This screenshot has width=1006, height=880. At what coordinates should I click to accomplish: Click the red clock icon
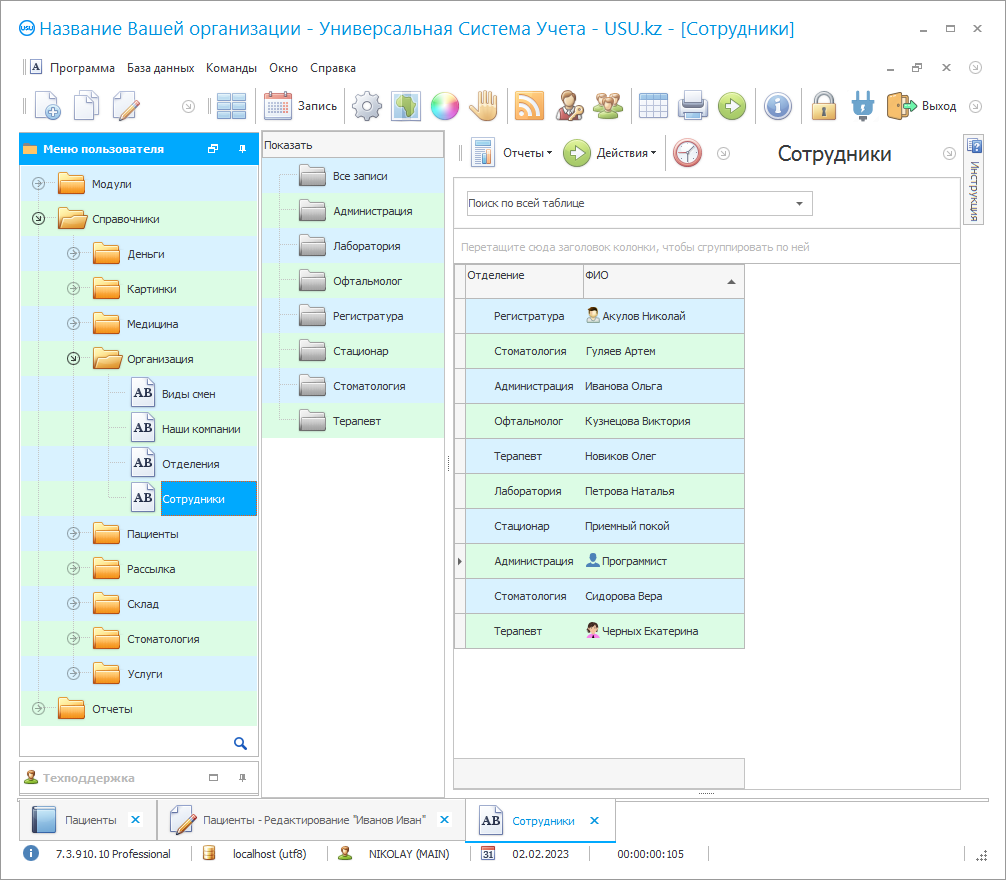(x=687, y=153)
